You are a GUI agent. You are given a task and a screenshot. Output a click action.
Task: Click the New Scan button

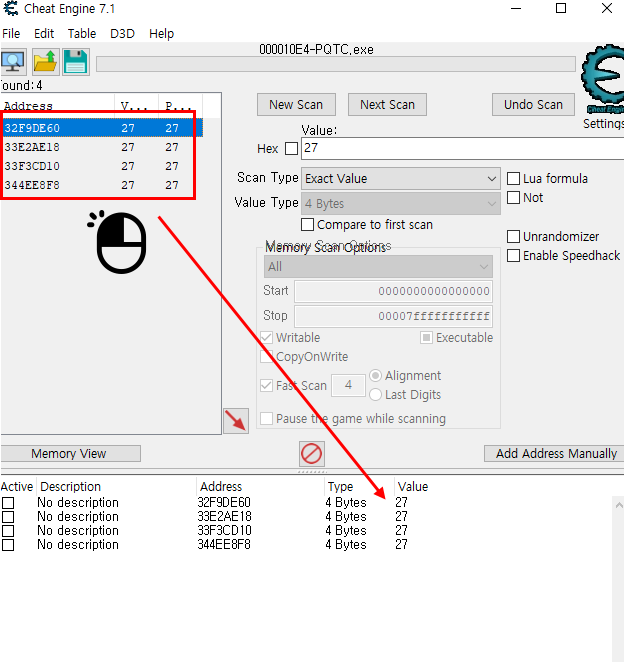[296, 105]
